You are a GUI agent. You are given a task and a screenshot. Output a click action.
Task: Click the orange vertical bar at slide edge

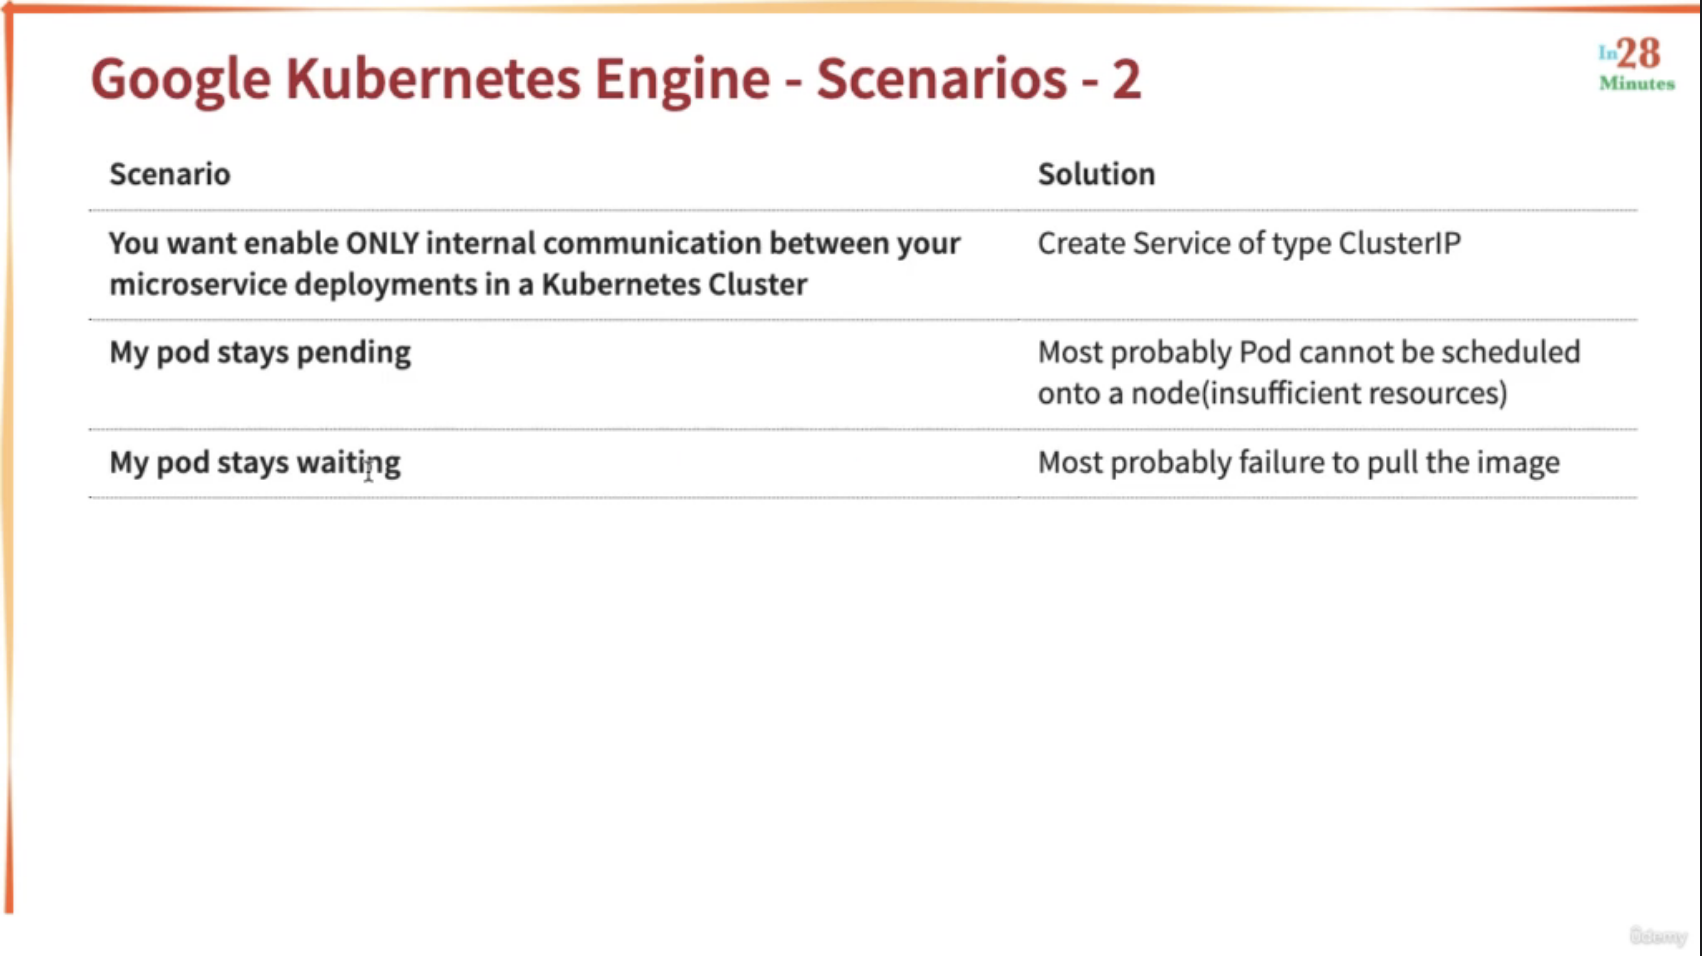pos(9,460)
